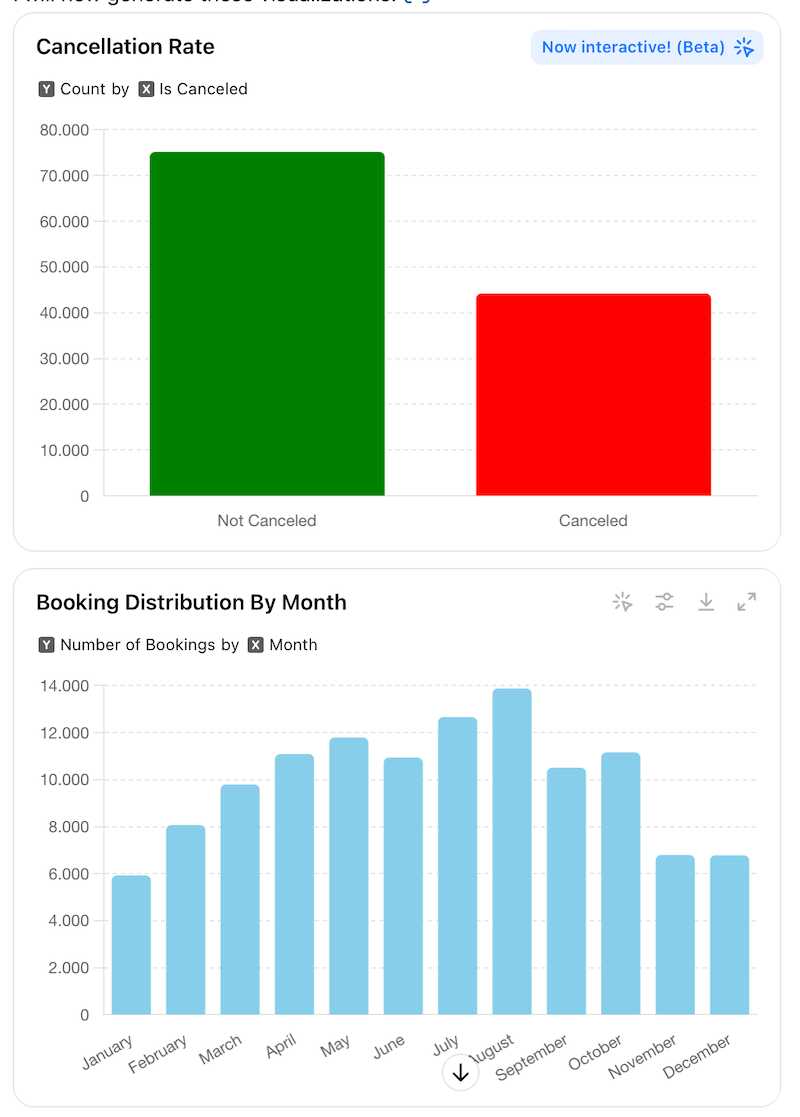Select the interactive cursor tool on the Booking chart
Image resolution: width=800 pixels, height=1117 pixels.
622,602
